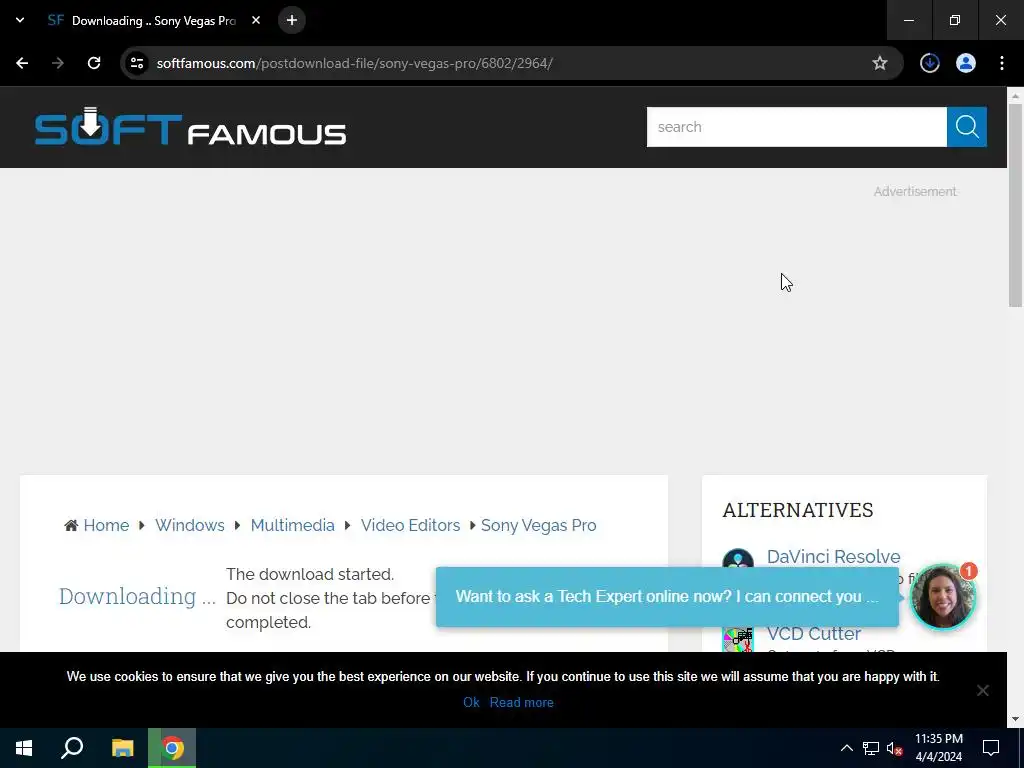Open the Chrome profile avatar
This screenshot has height=768, width=1024.
tap(966, 63)
